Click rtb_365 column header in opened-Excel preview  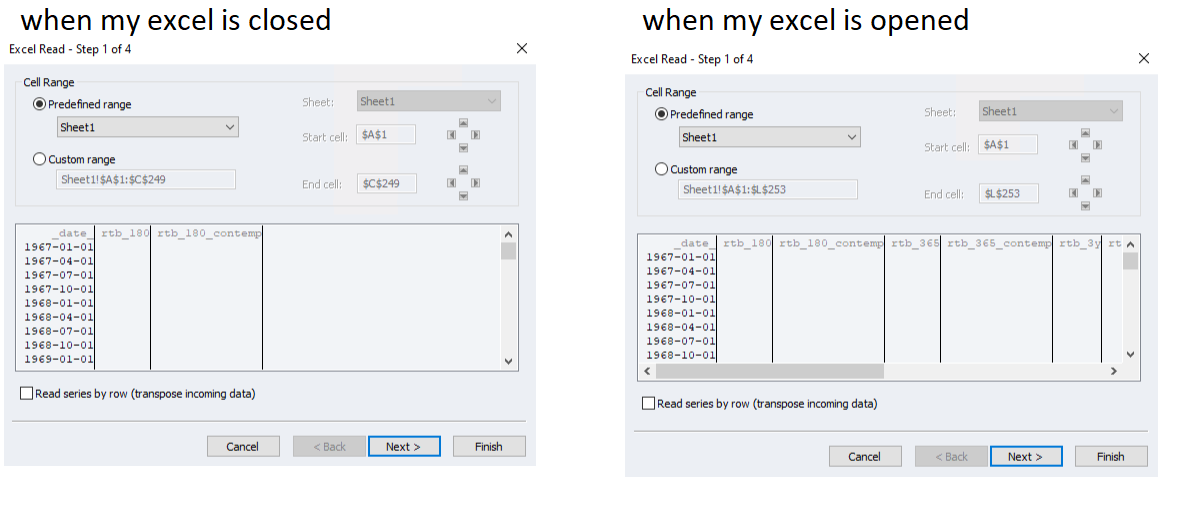(915, 243)
